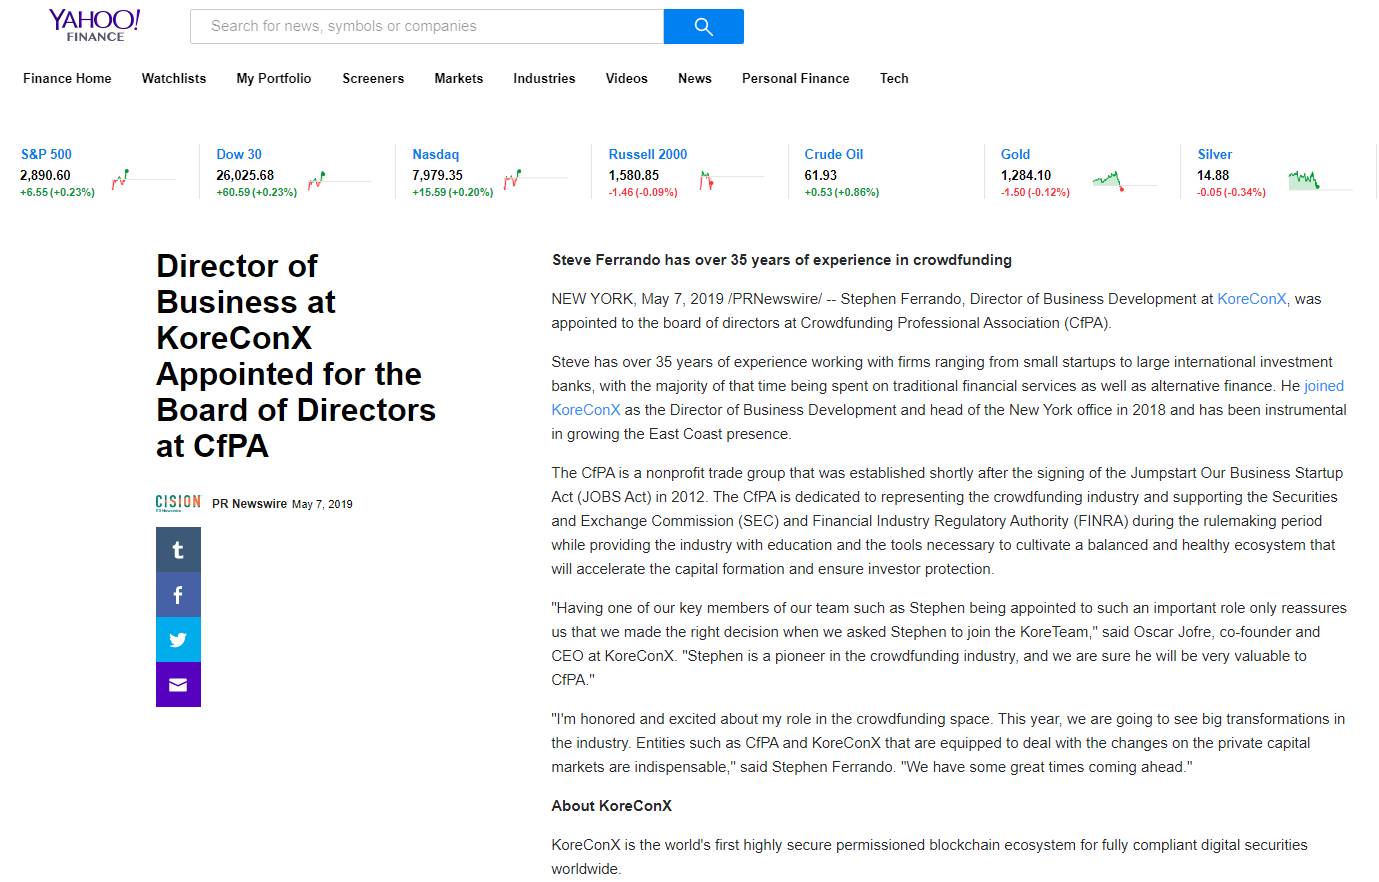Click the Steve Ferrando bold subheading

click(x=782, y=260)
